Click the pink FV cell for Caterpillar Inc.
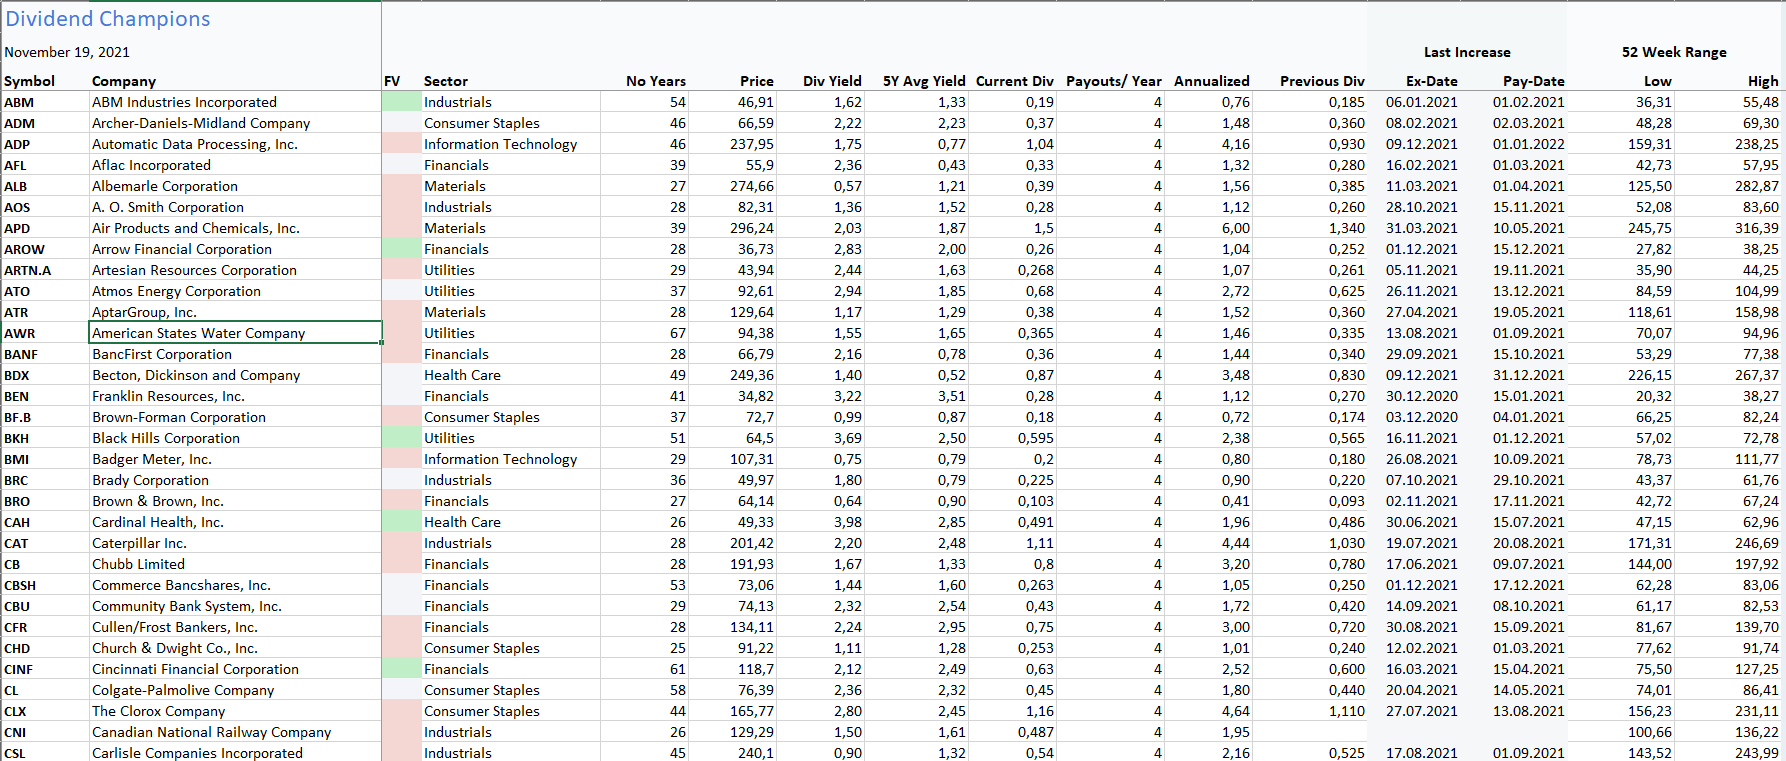This screenshot has width=1786, height=761. pos(401,543)
